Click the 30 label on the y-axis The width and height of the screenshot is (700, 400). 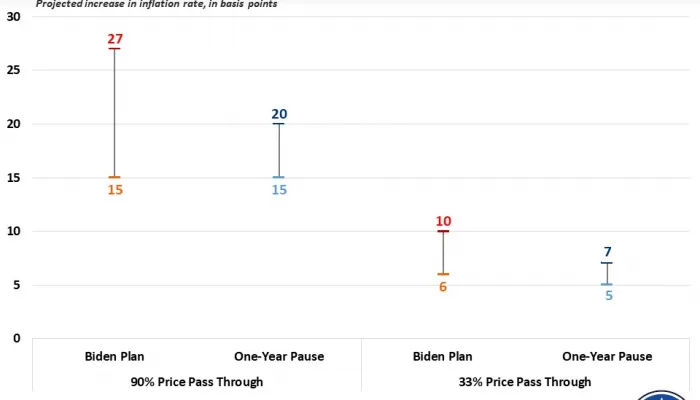click(13, 18)
